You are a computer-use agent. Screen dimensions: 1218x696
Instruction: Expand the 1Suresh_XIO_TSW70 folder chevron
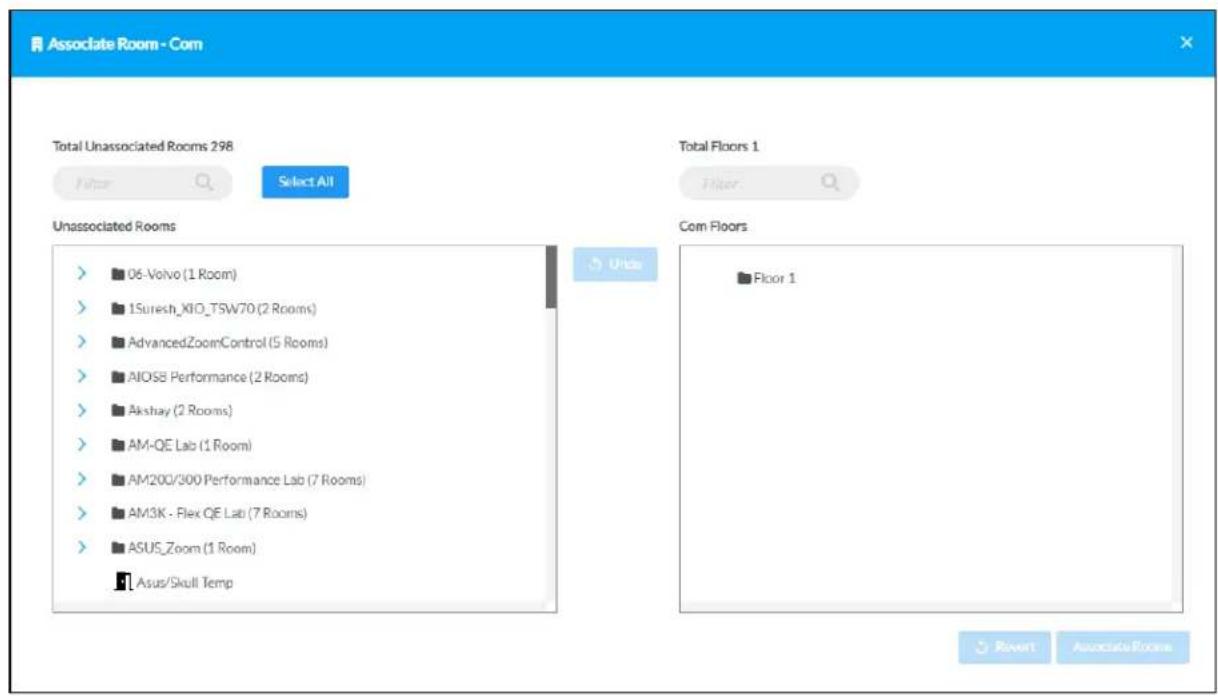(x=81, y=308)
